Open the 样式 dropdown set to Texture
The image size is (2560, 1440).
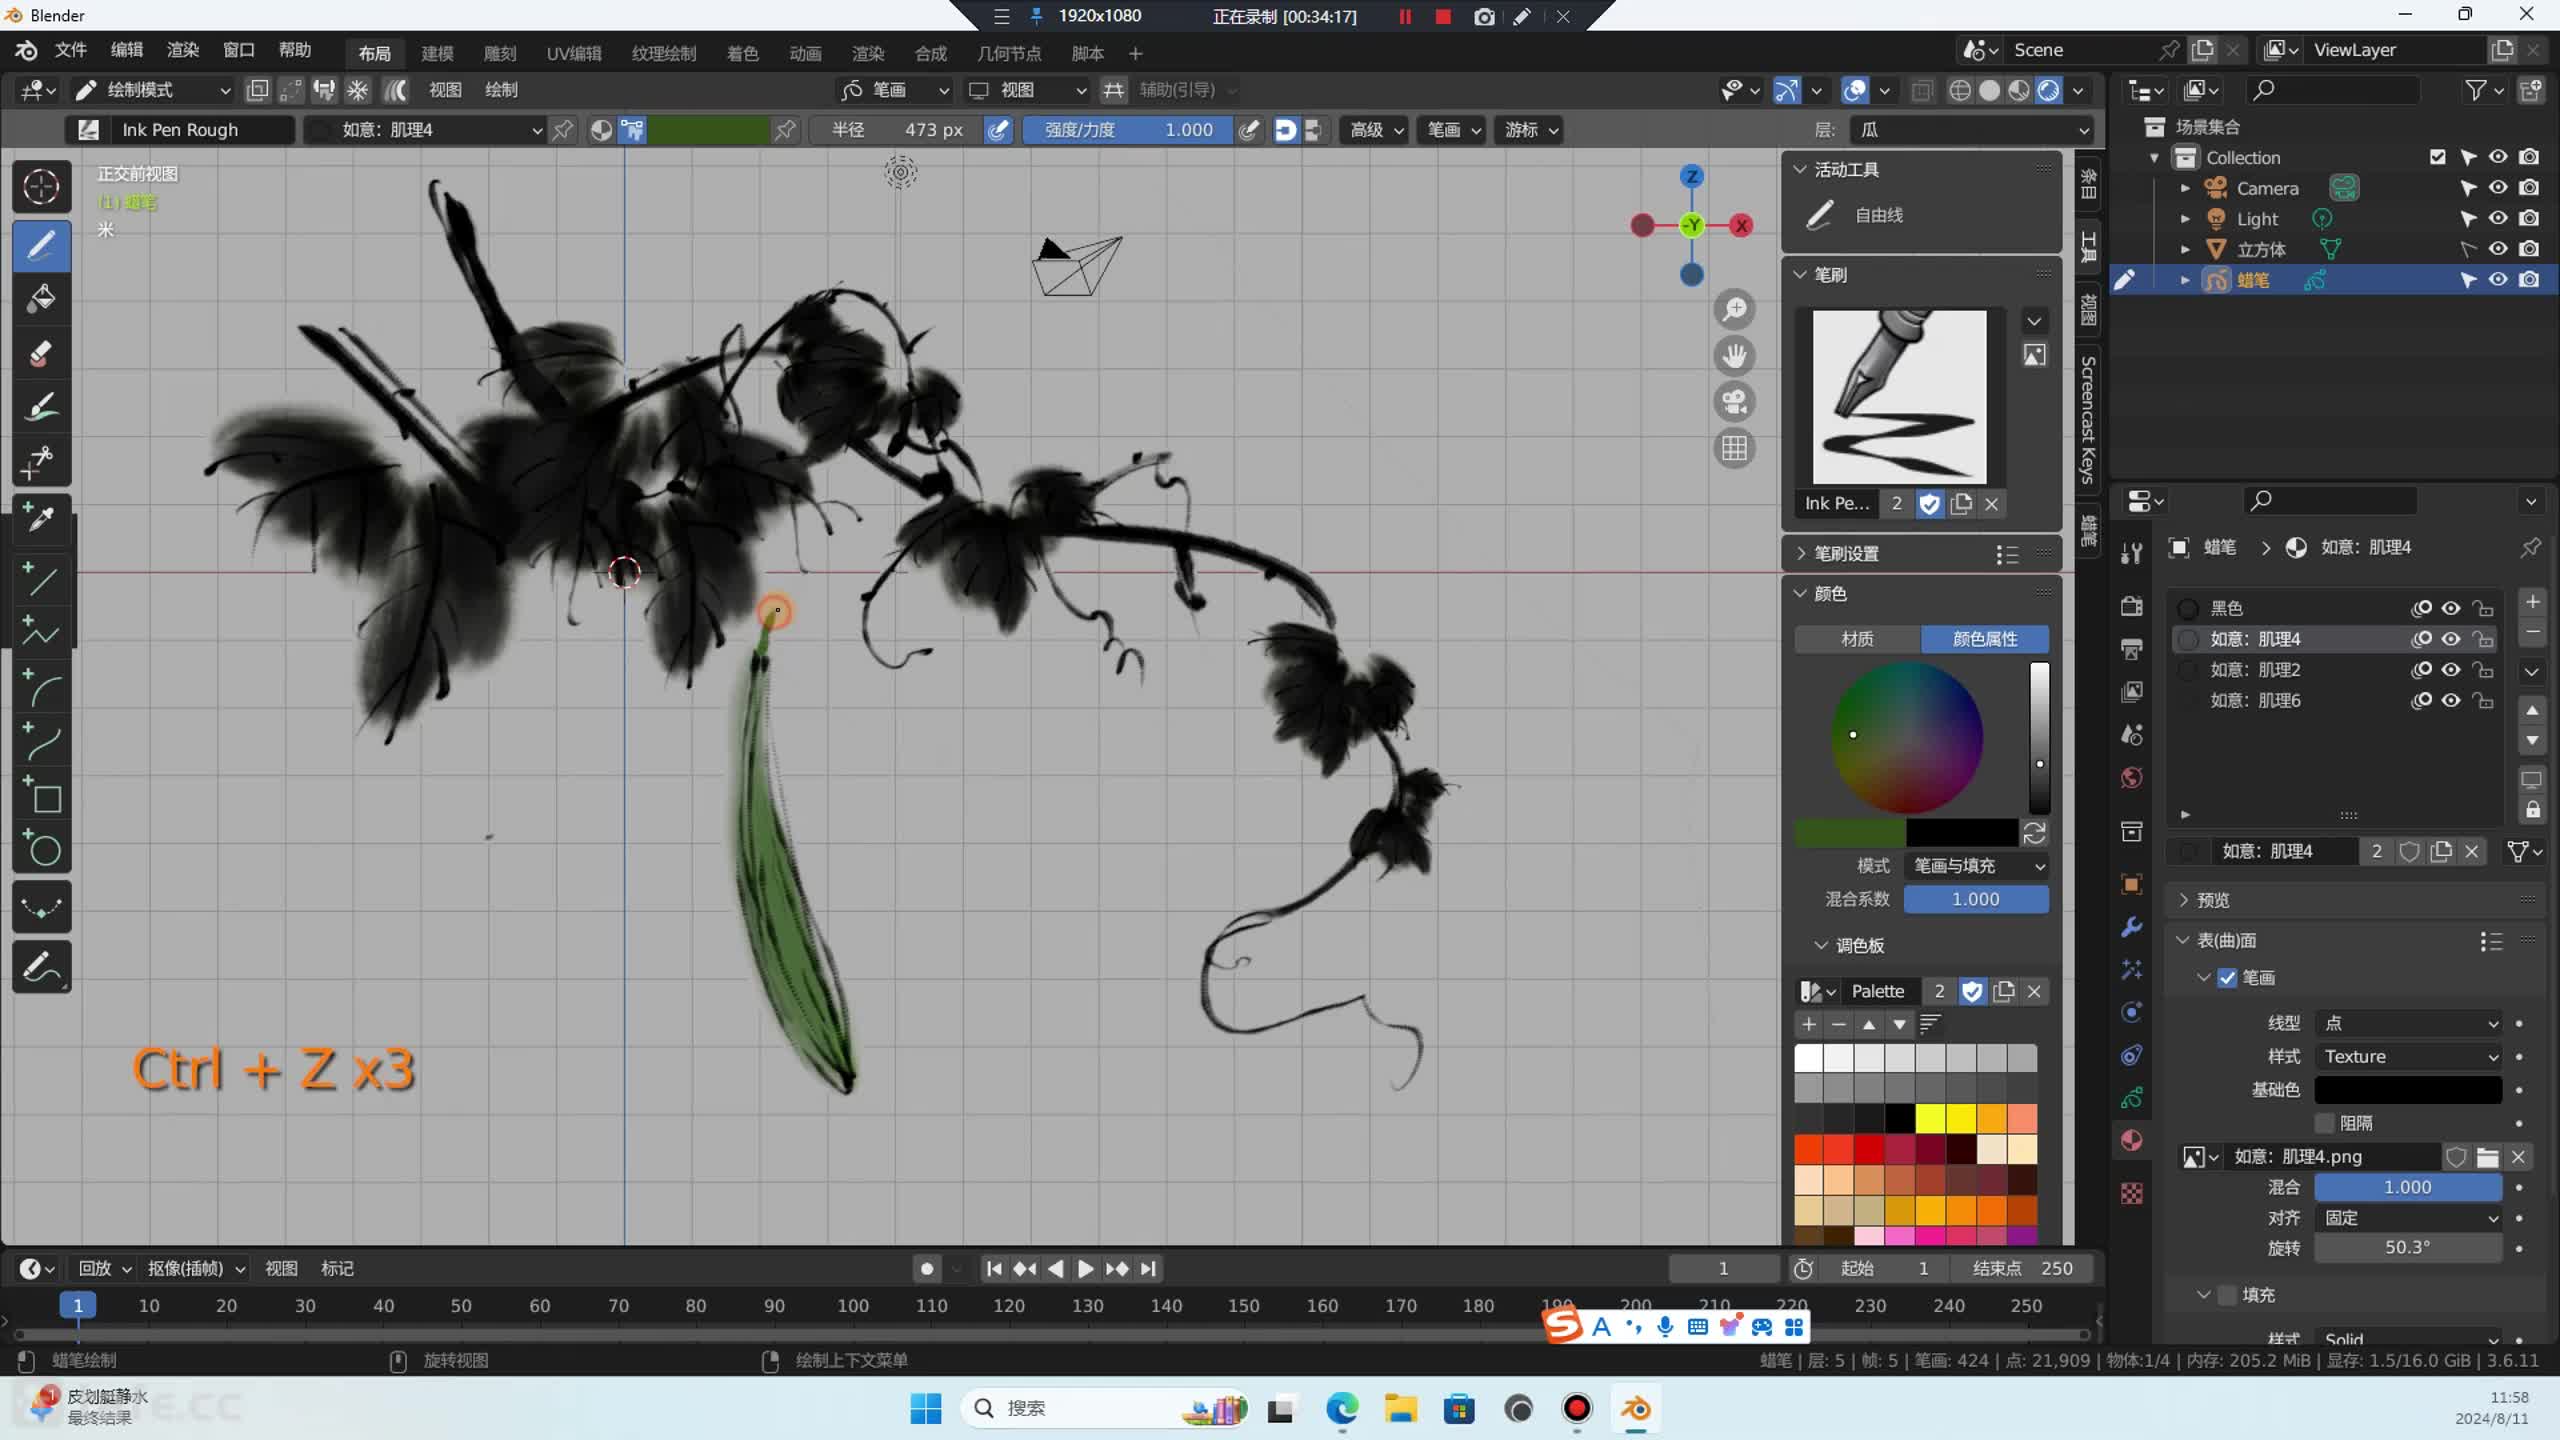point(2408,1057)
